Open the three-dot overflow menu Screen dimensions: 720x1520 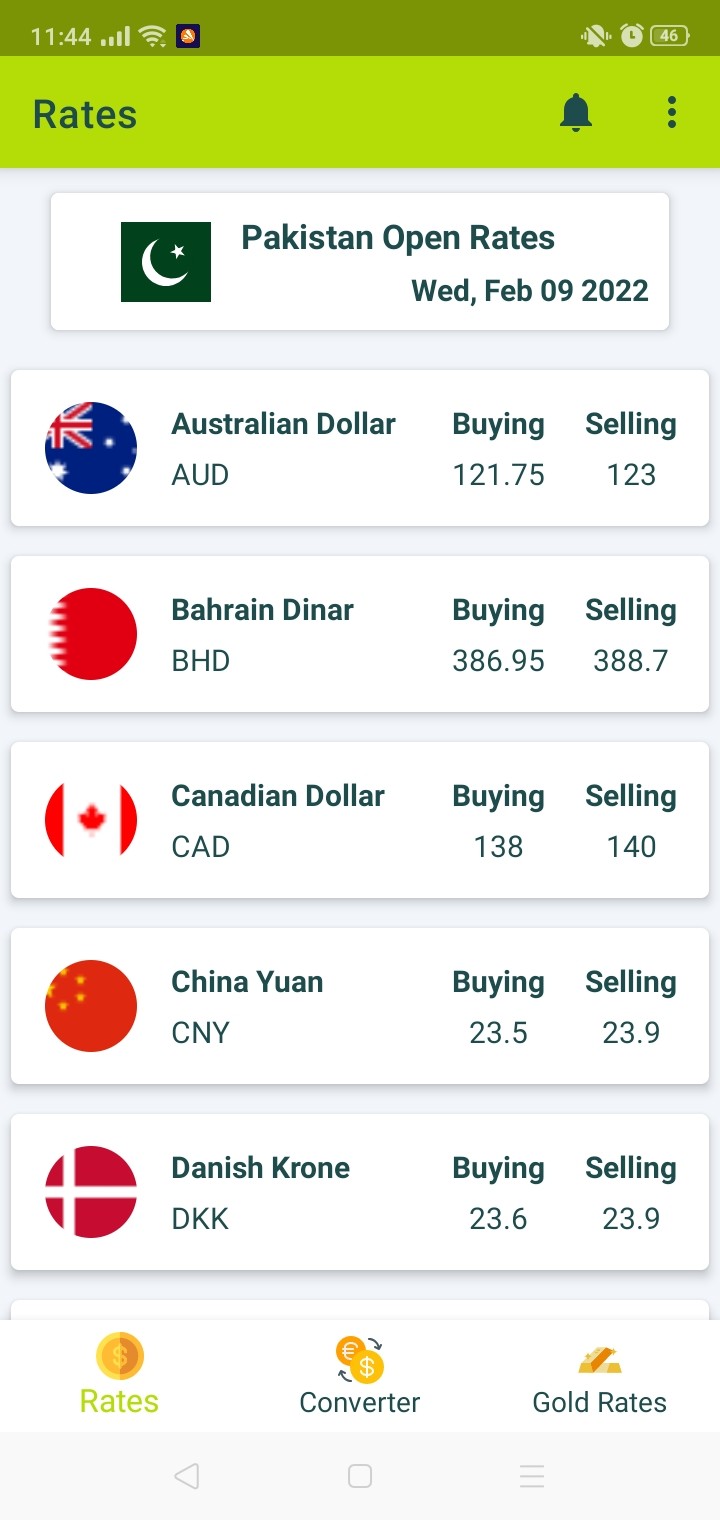pyautogui.click(x=672, y=113)
